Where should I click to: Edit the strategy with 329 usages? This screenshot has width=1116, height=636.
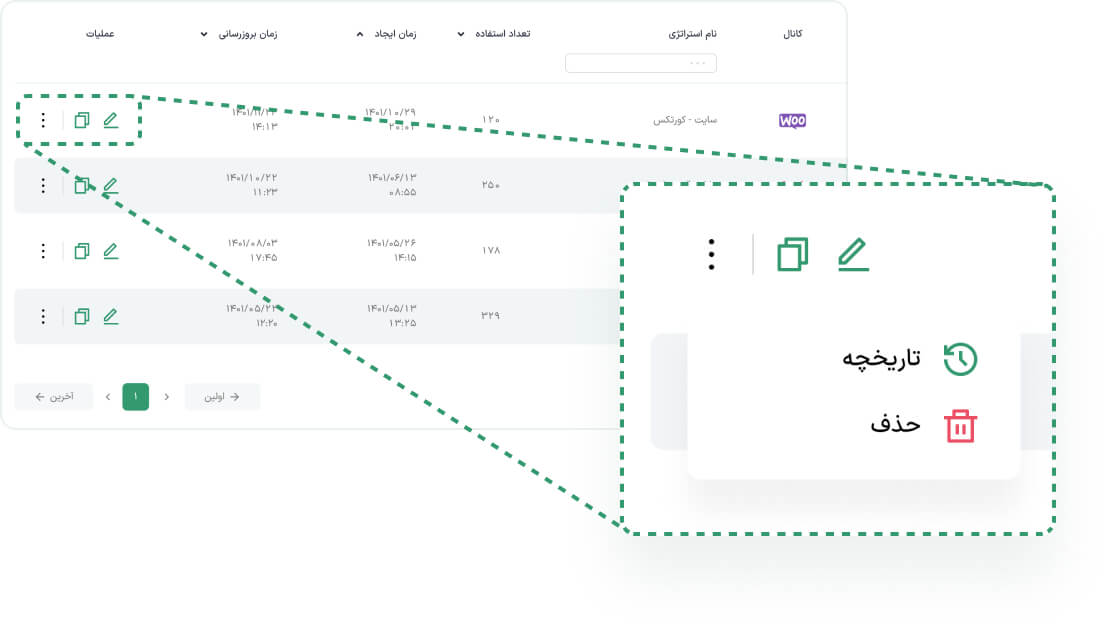(111, 316)
